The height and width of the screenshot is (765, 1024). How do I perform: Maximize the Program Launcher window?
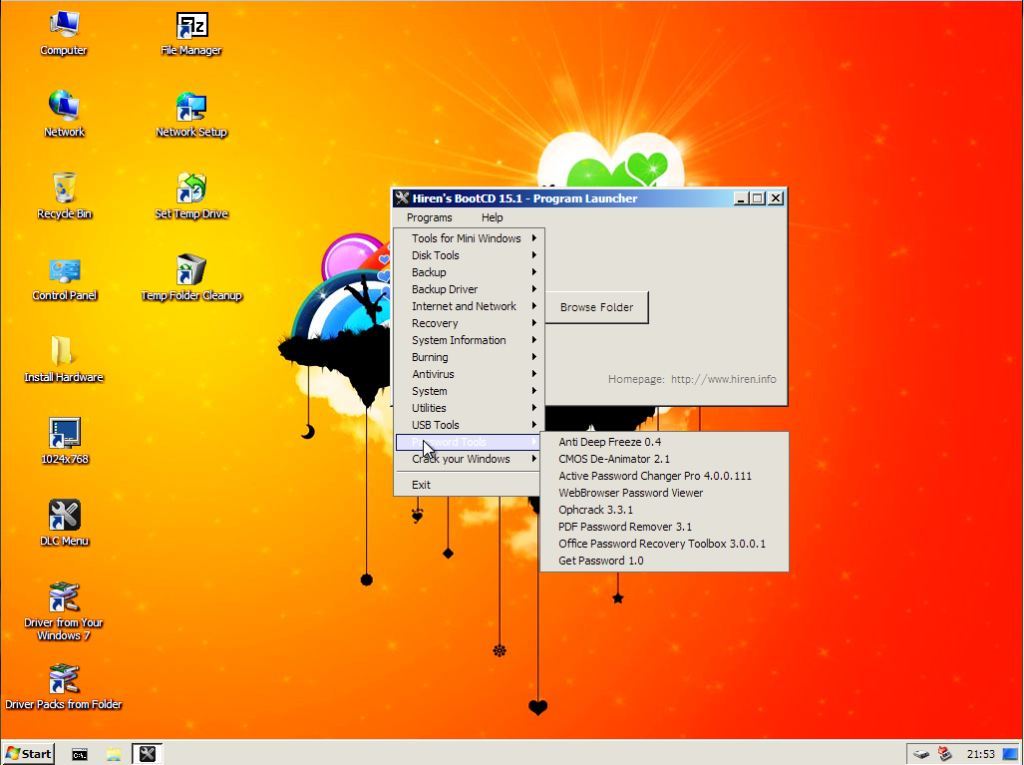(758, 198)
